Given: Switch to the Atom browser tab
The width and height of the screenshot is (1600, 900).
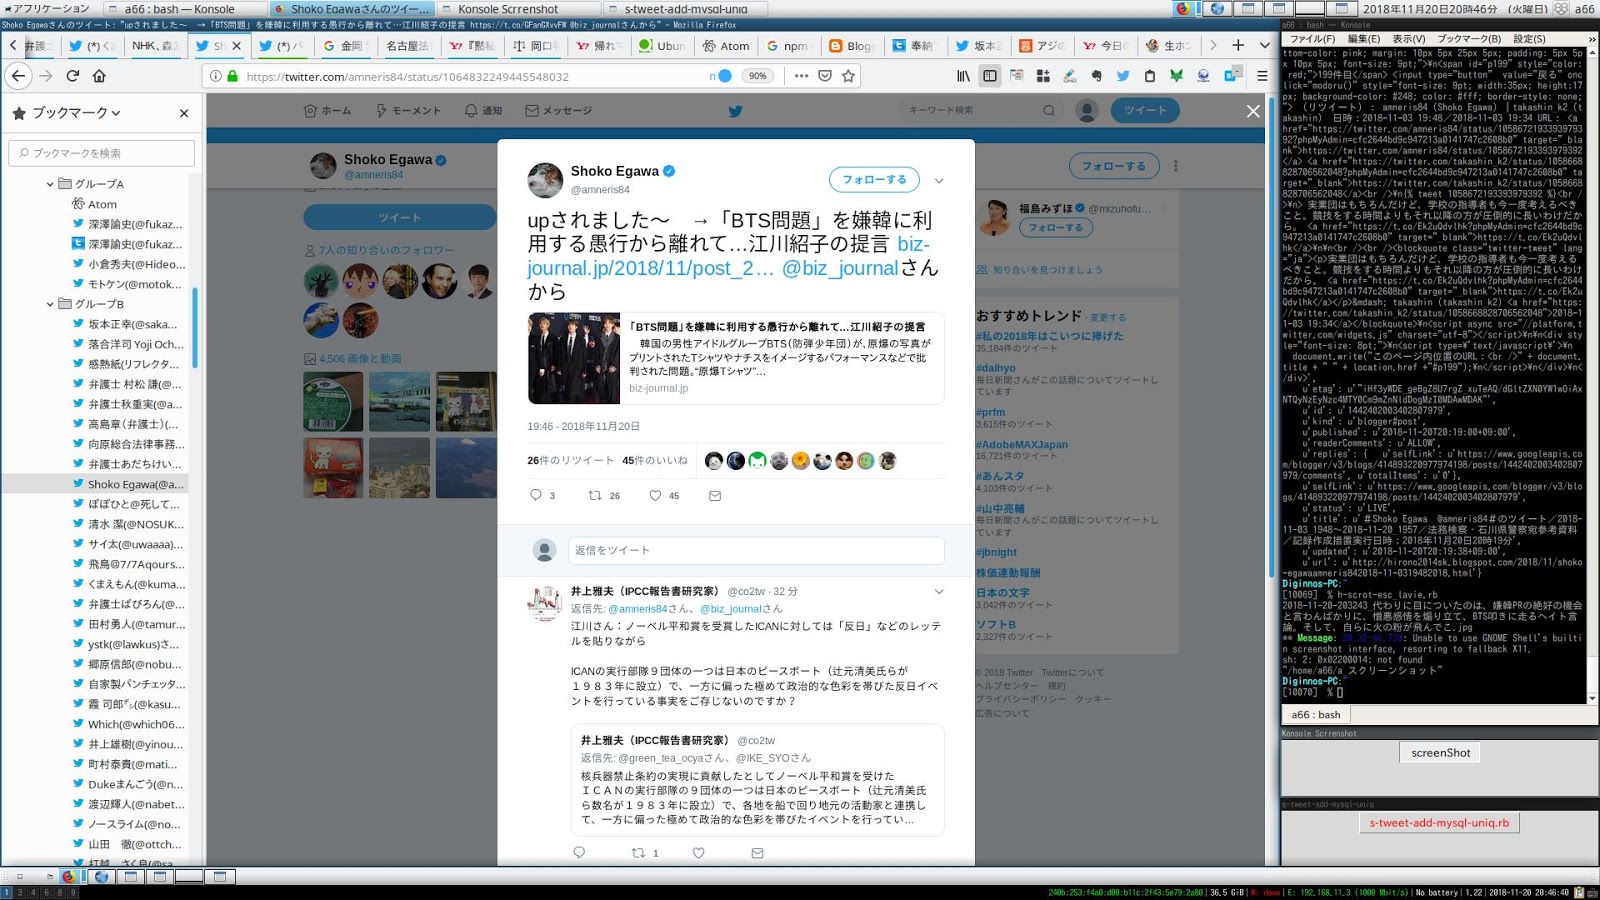Looking at the screenshot, I should click(726, 45).
